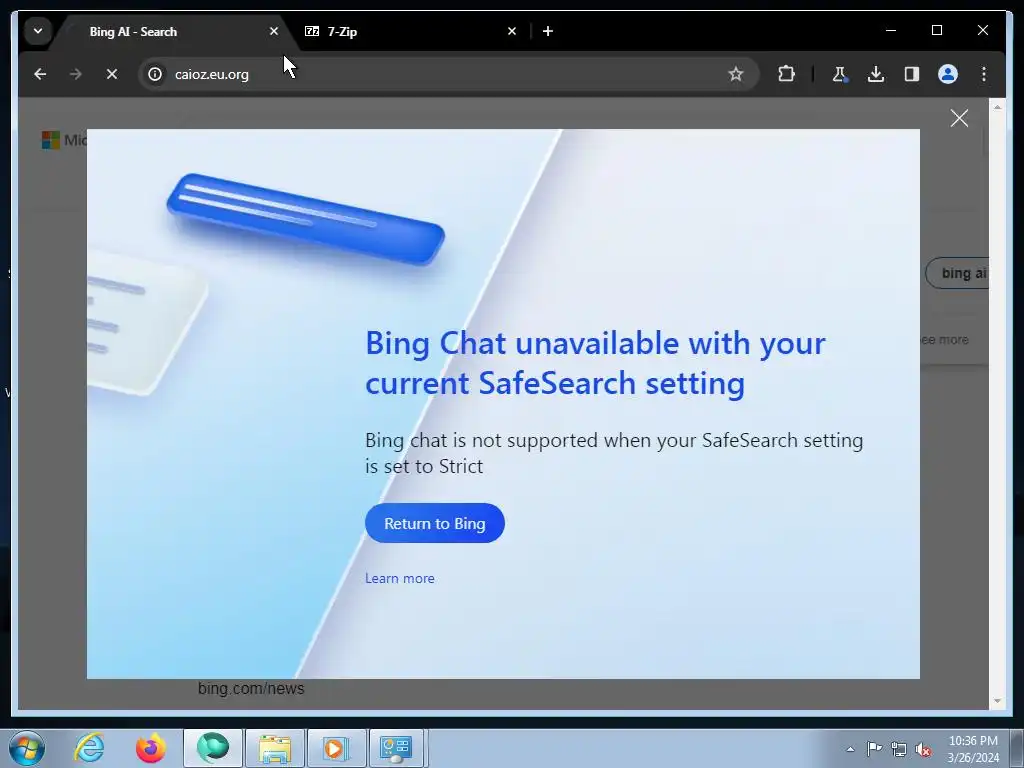Open the Extensions puzzle icon
Image resolution: width=1024 pixels, height=768 pixels.
pos(786,74)
